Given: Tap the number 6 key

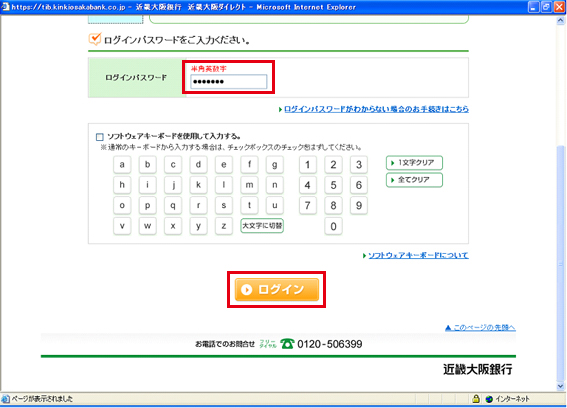Looking at the screenshot, I should coord(359,185).
